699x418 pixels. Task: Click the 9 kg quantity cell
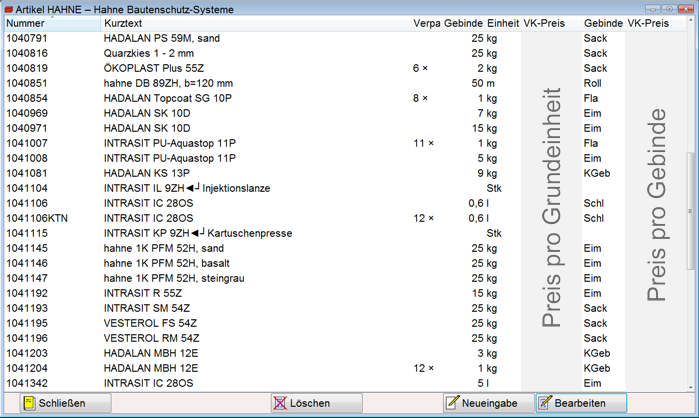(487, 173)
